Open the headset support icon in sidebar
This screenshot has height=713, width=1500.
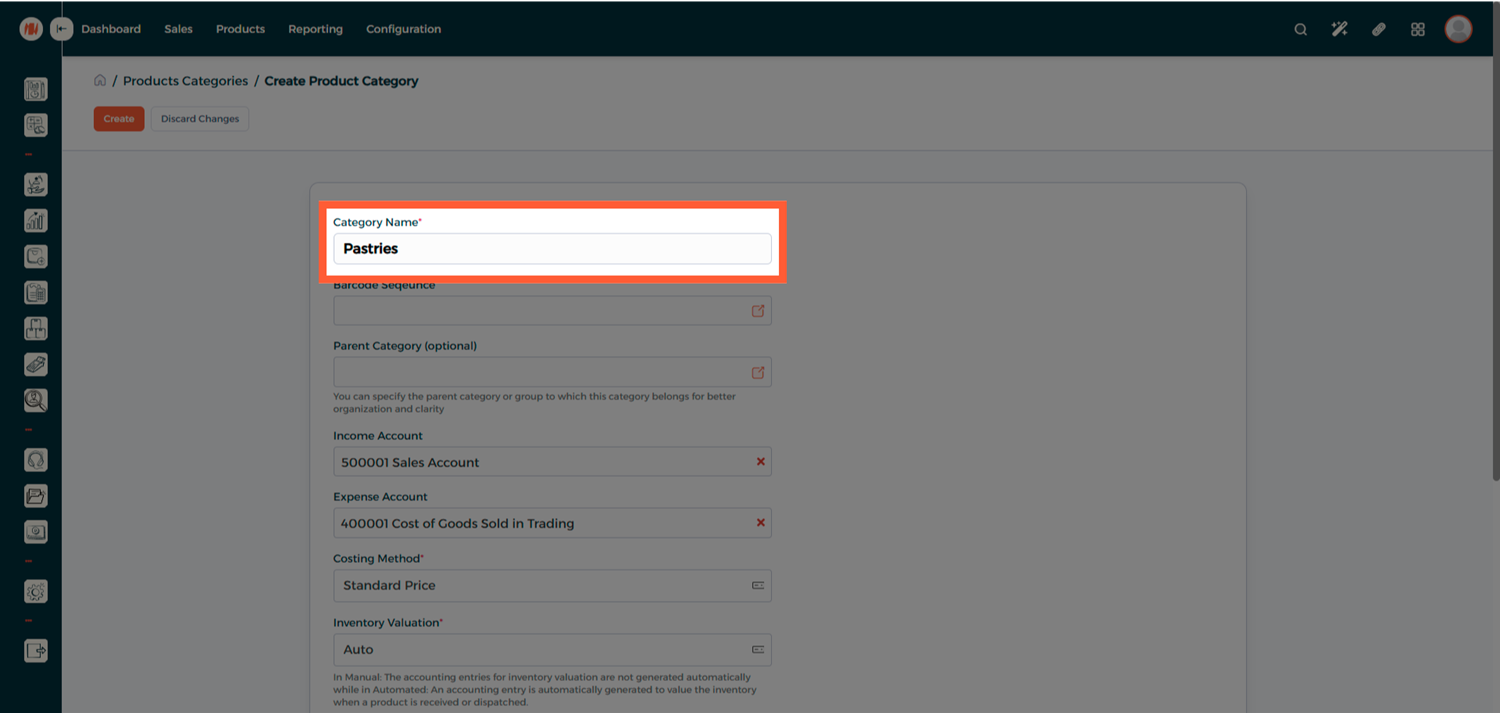pyautogui.click(x=35, y=460)
